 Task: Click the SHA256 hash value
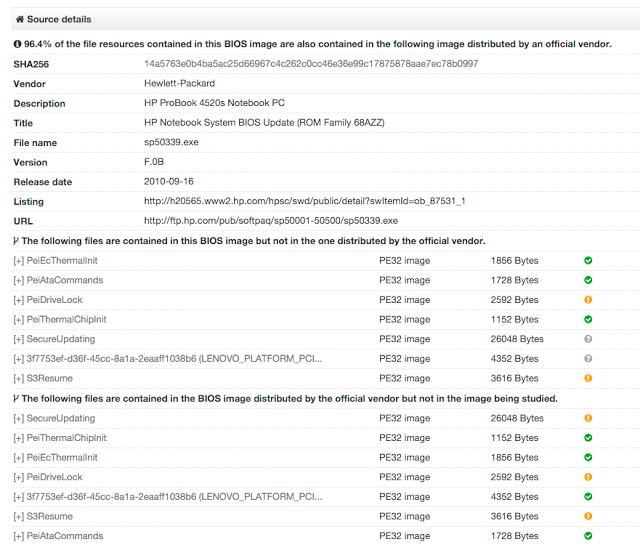[310, 64]
